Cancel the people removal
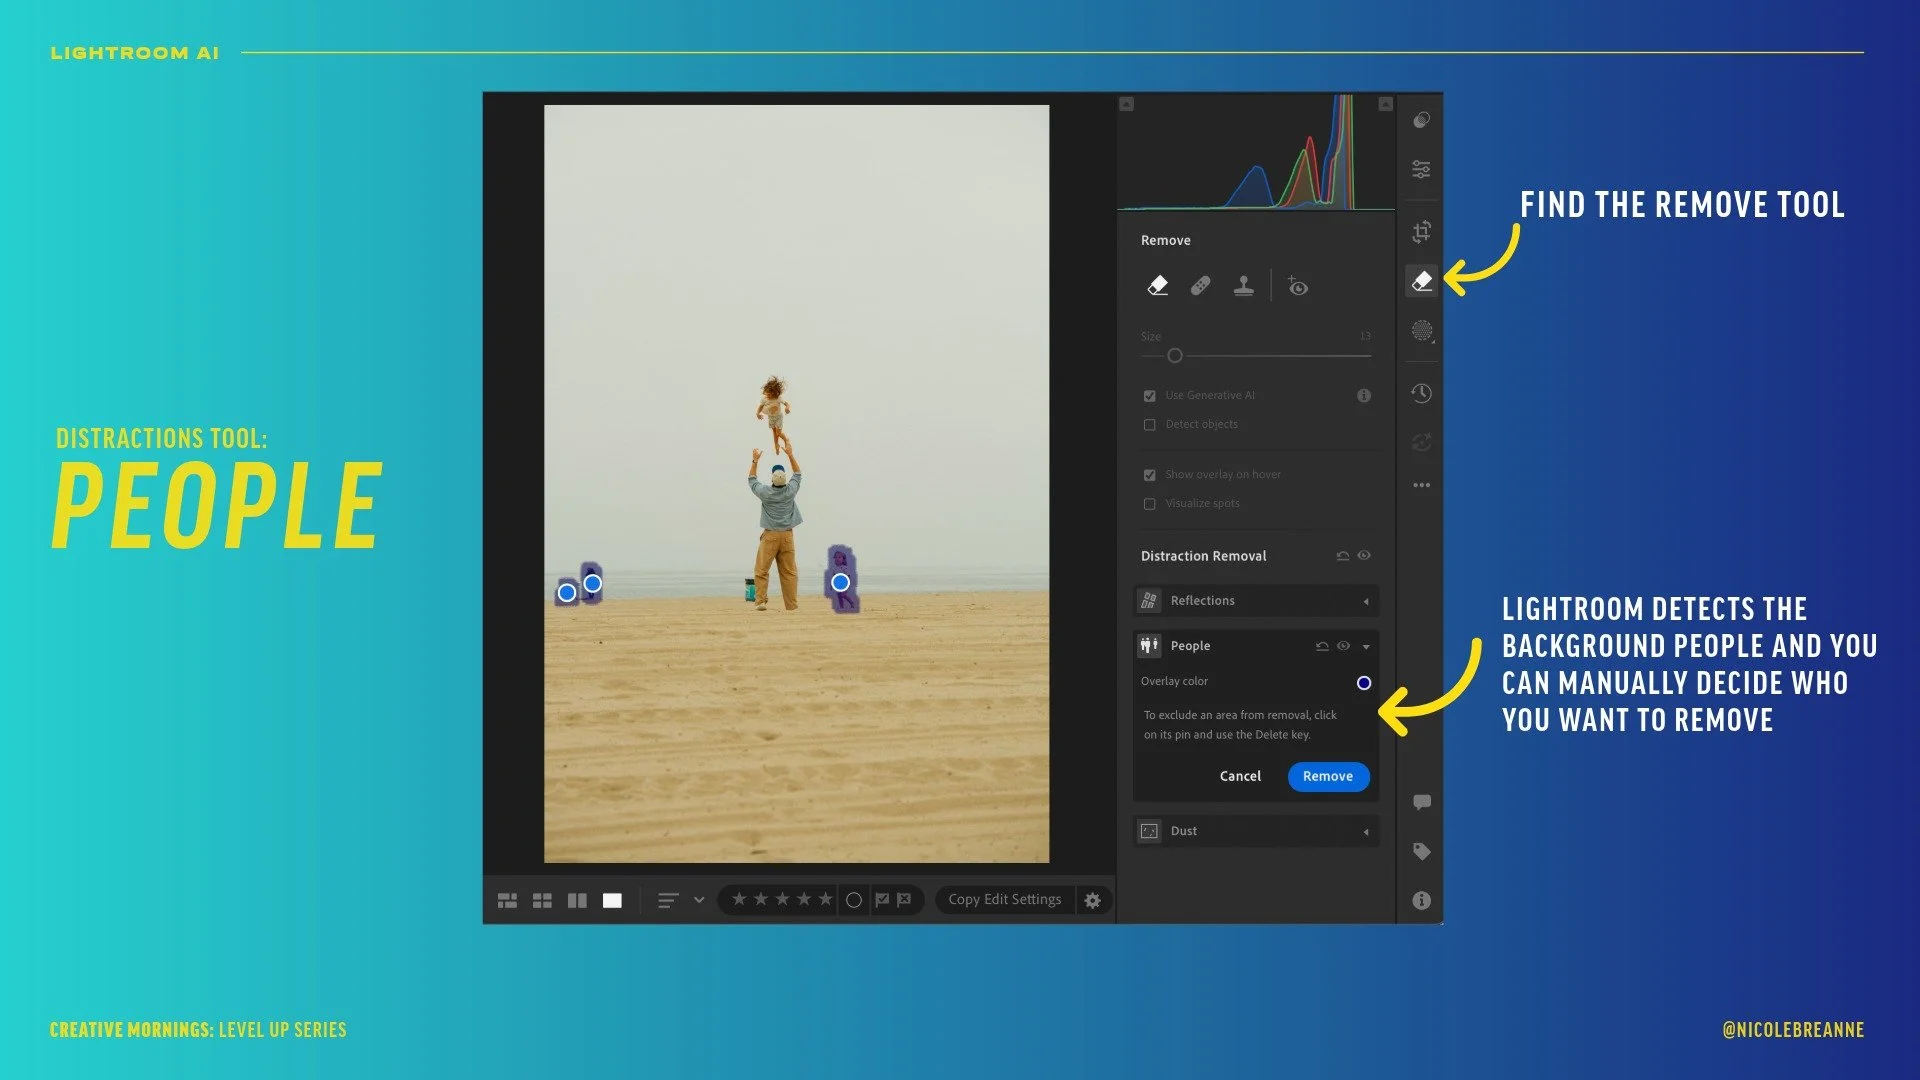Viewport: 1920px width, 1080px height. 1240,776
